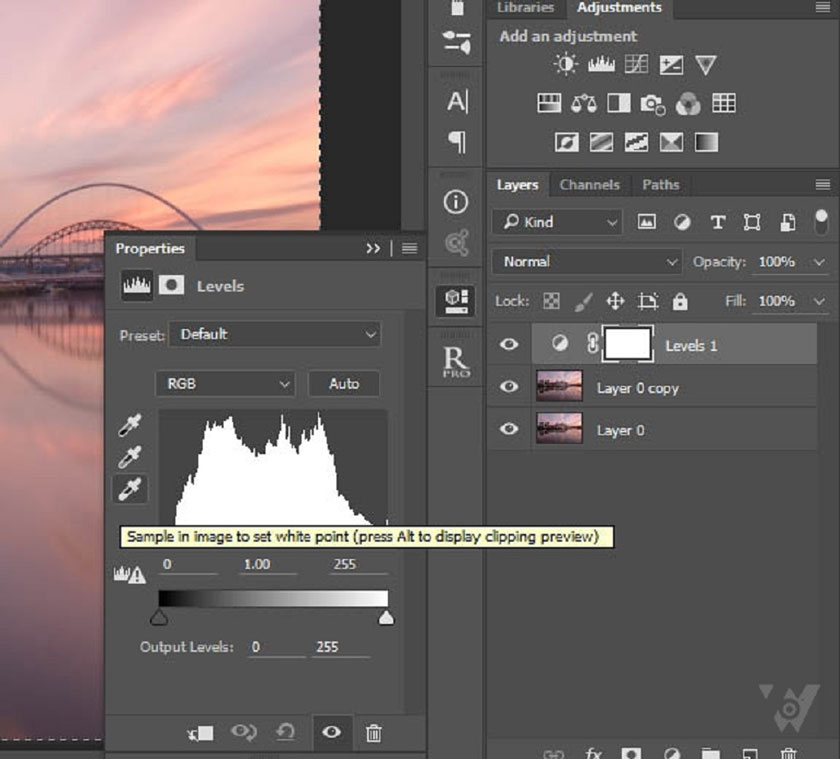Screen dimensions: 840x759
Task: Select the gray point eyedropper
Action: click(x=130, y=457)
